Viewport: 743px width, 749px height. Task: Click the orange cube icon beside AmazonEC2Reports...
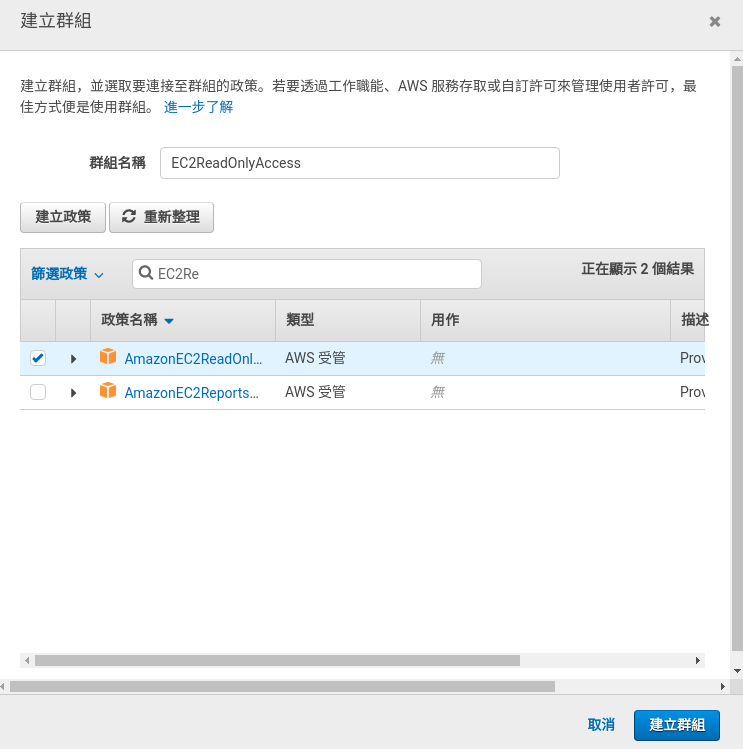pyautogui.click(x=108, y=390)
